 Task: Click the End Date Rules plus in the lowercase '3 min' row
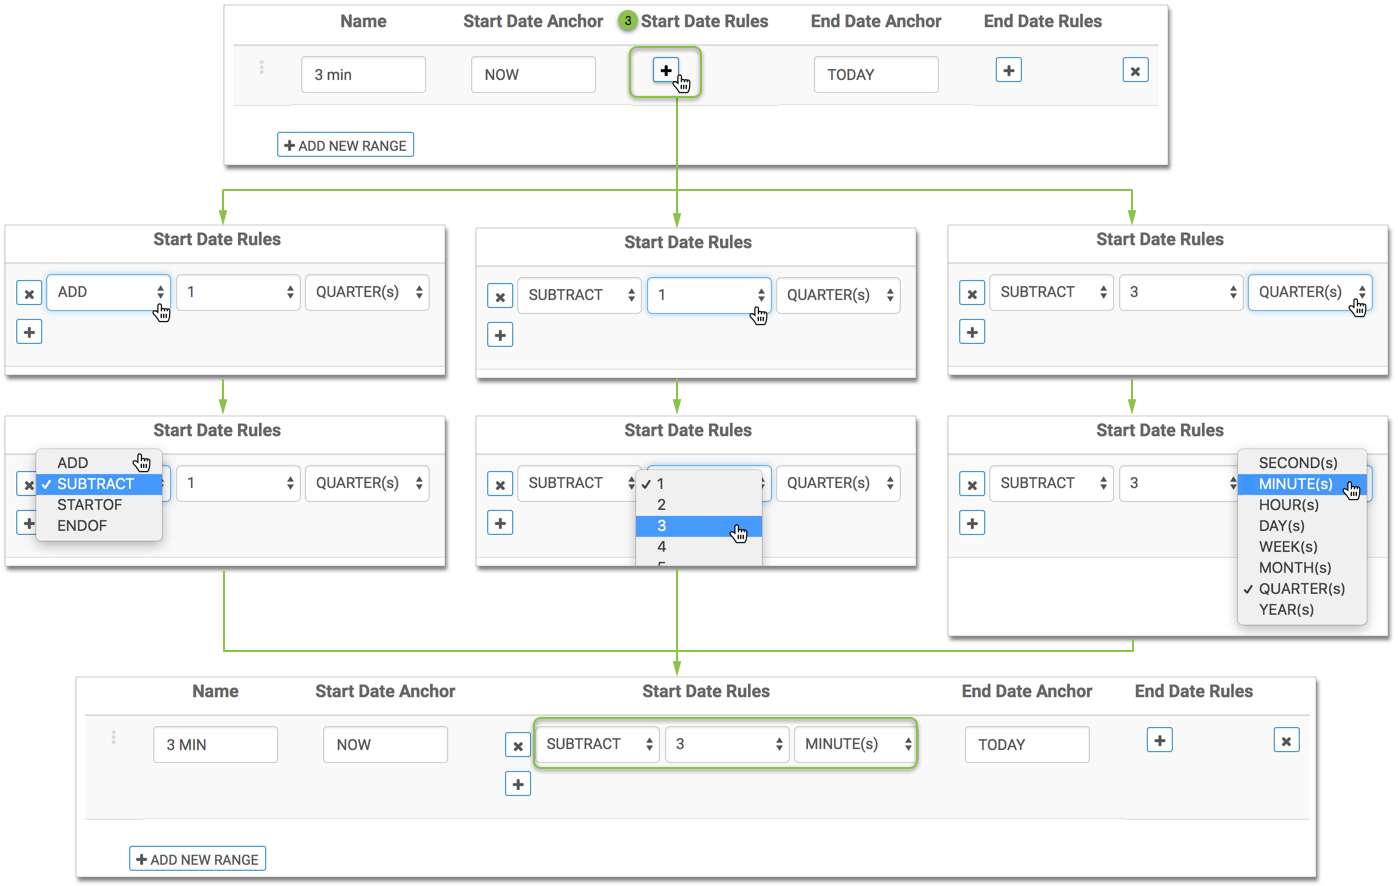[1008, 70]
